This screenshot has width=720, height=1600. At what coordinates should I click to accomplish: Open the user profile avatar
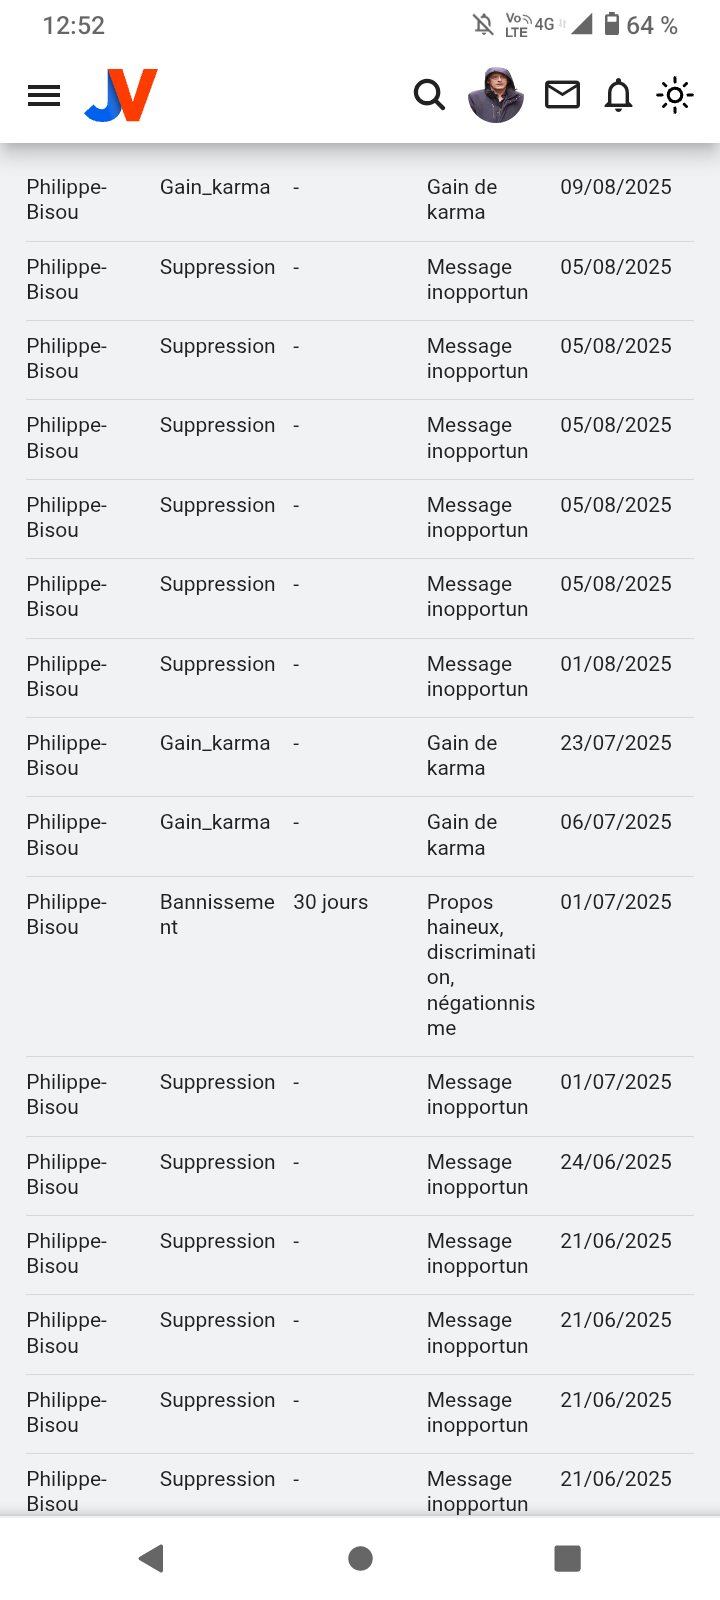click(496, 95)
